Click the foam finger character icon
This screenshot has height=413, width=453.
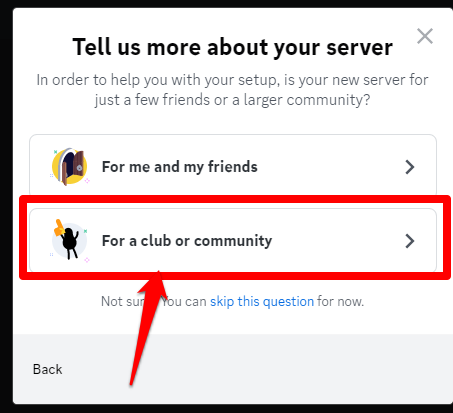point(69,240)
